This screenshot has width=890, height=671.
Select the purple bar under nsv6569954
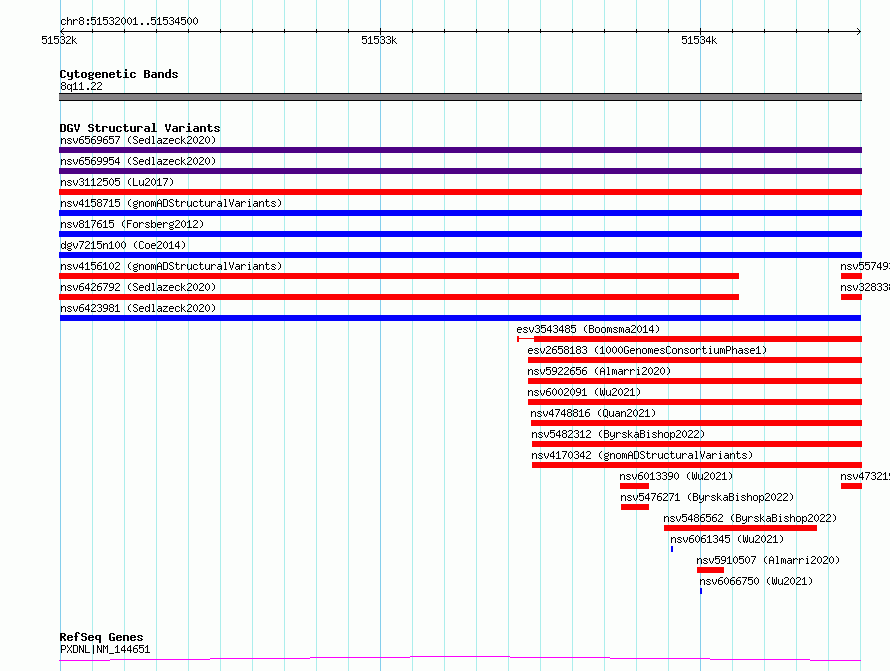[460, 171]
